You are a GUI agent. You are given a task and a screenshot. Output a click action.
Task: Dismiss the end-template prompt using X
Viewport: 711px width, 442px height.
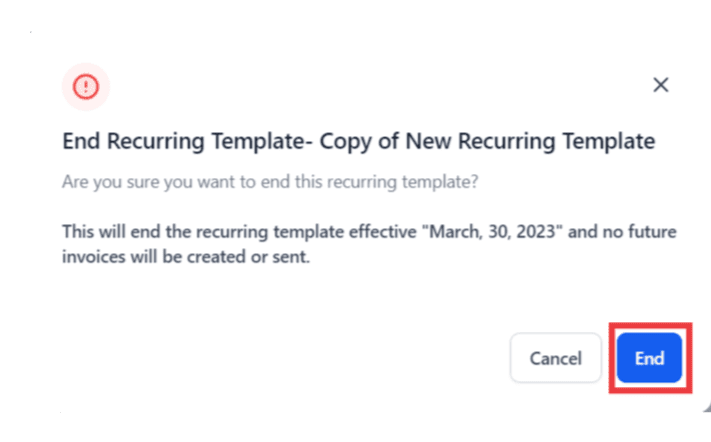click(660, 85)
